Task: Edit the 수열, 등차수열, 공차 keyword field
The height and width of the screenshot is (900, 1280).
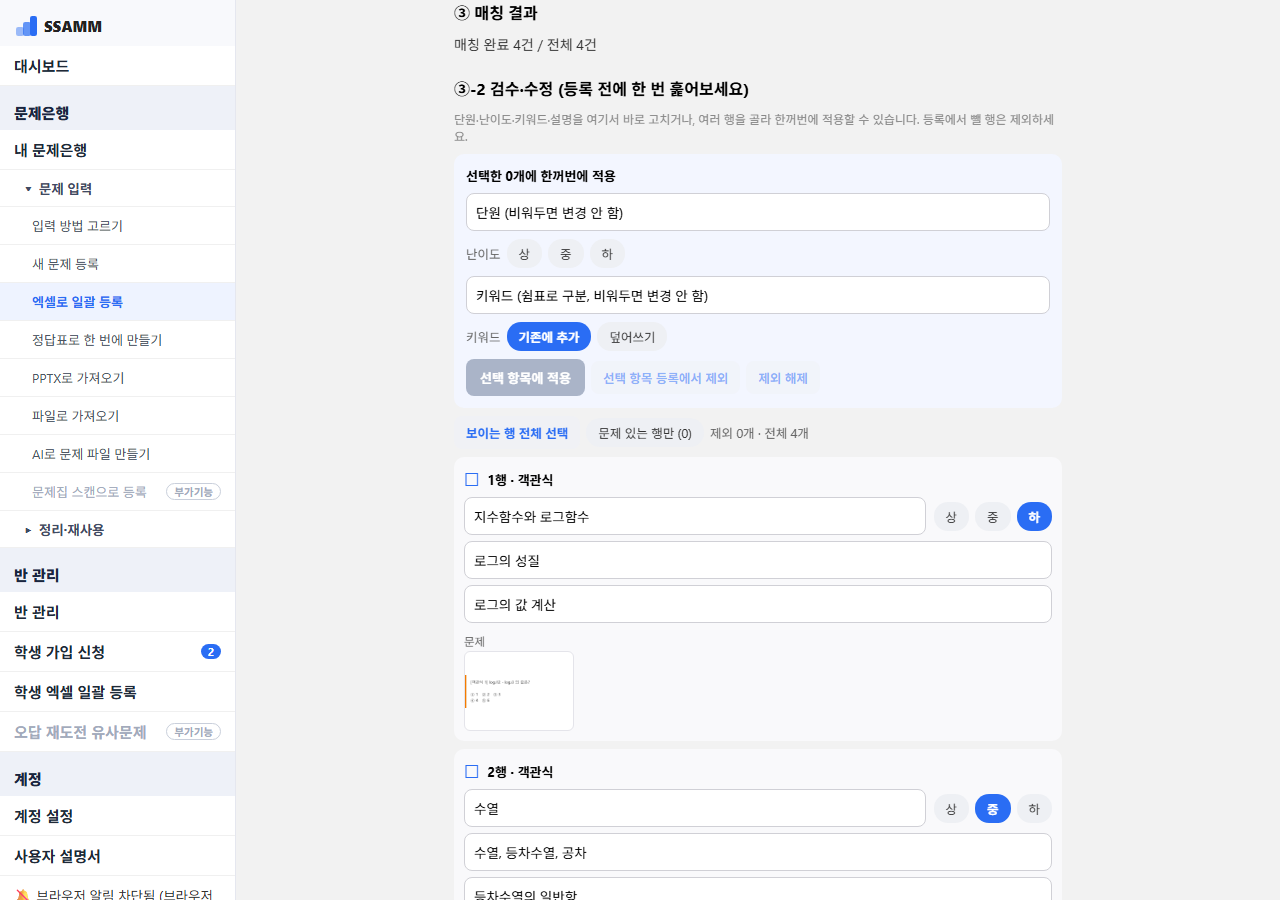Action: 758,852
